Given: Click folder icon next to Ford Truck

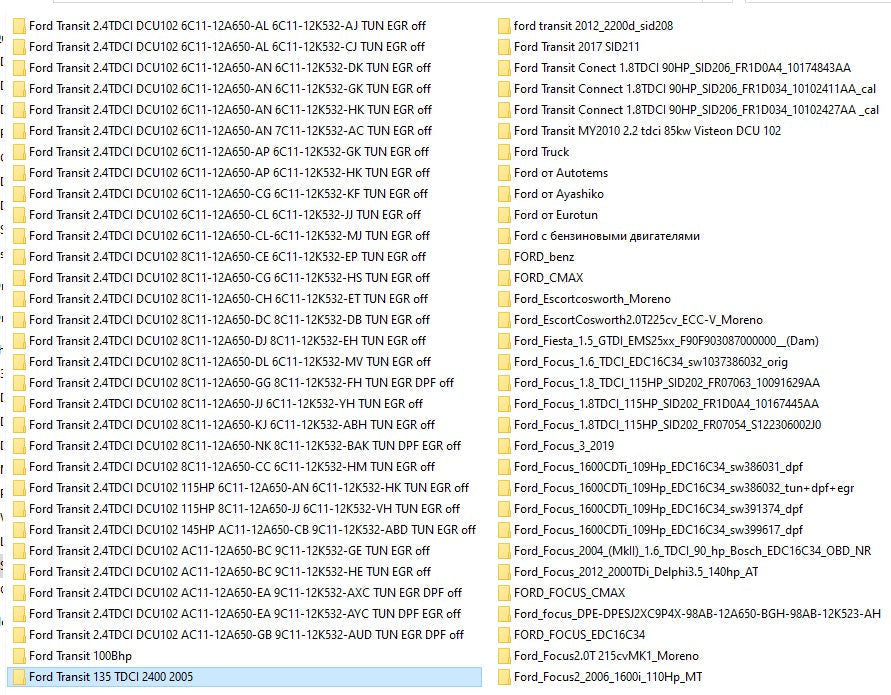Looking at the screenshot, I should (503, 152).
